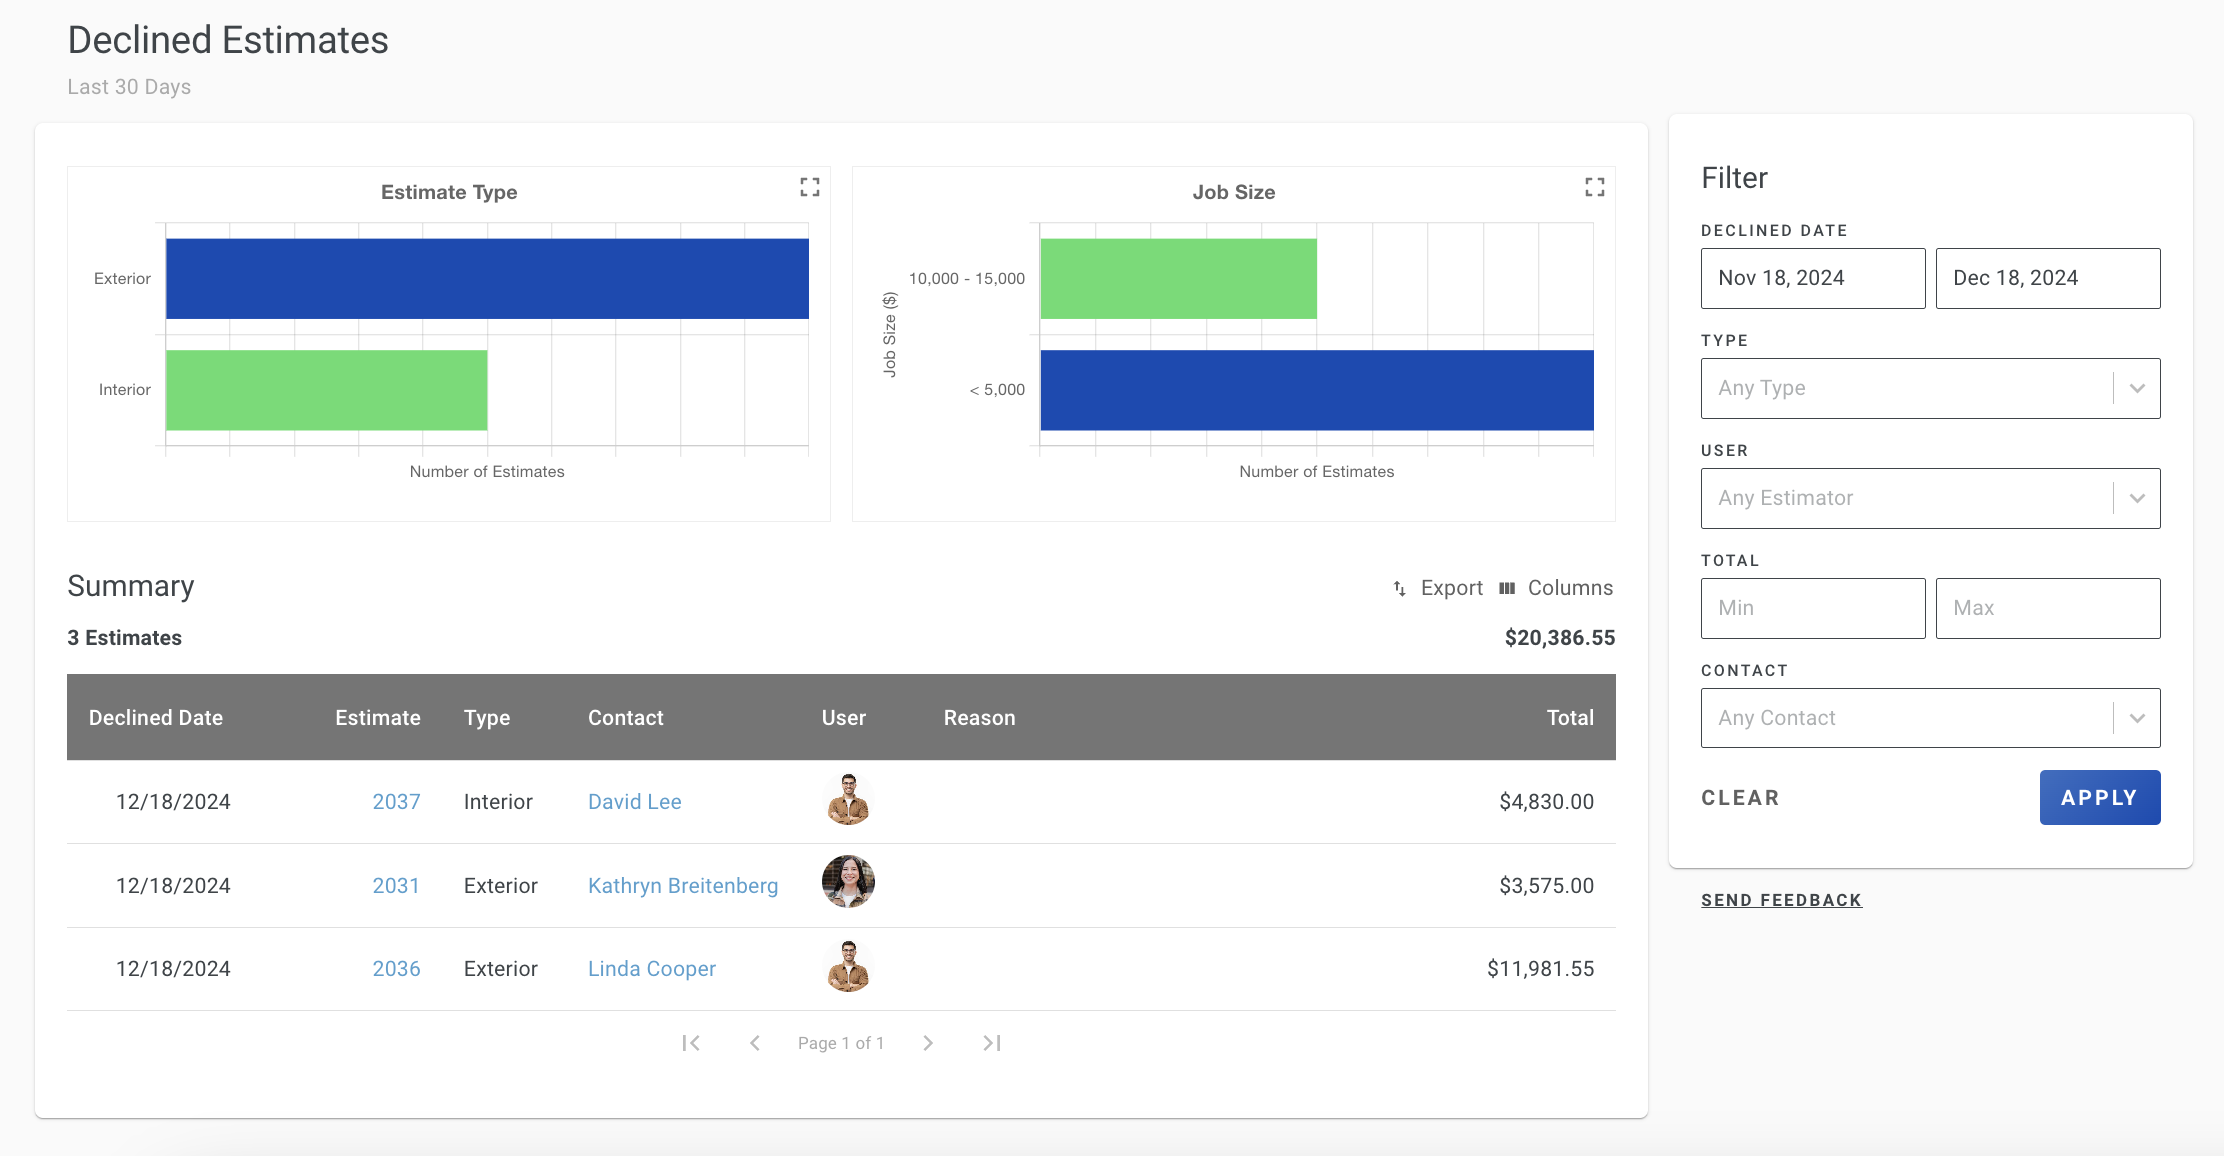Click the Reason column header
Viewport: 2224px width, 1156px height.
(980, 718)
